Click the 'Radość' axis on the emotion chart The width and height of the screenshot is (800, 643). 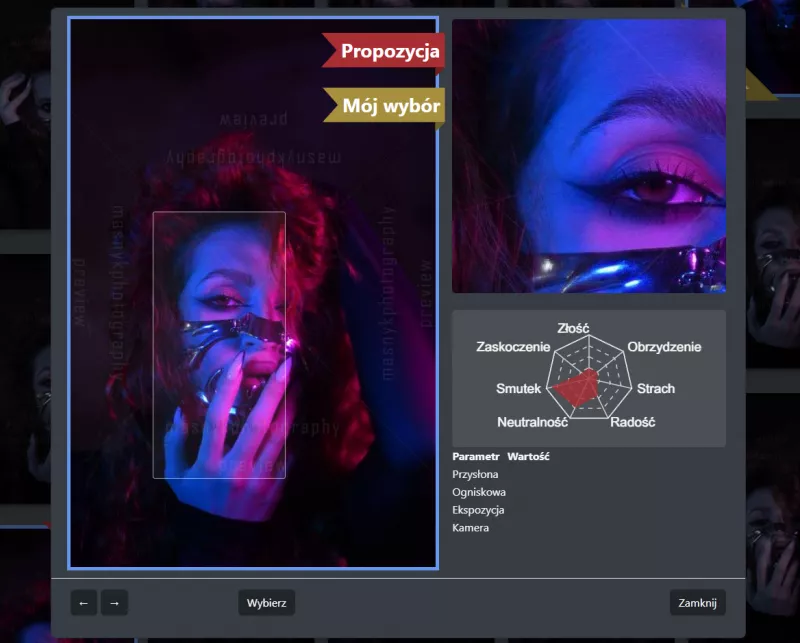click(x=631, y=422)
